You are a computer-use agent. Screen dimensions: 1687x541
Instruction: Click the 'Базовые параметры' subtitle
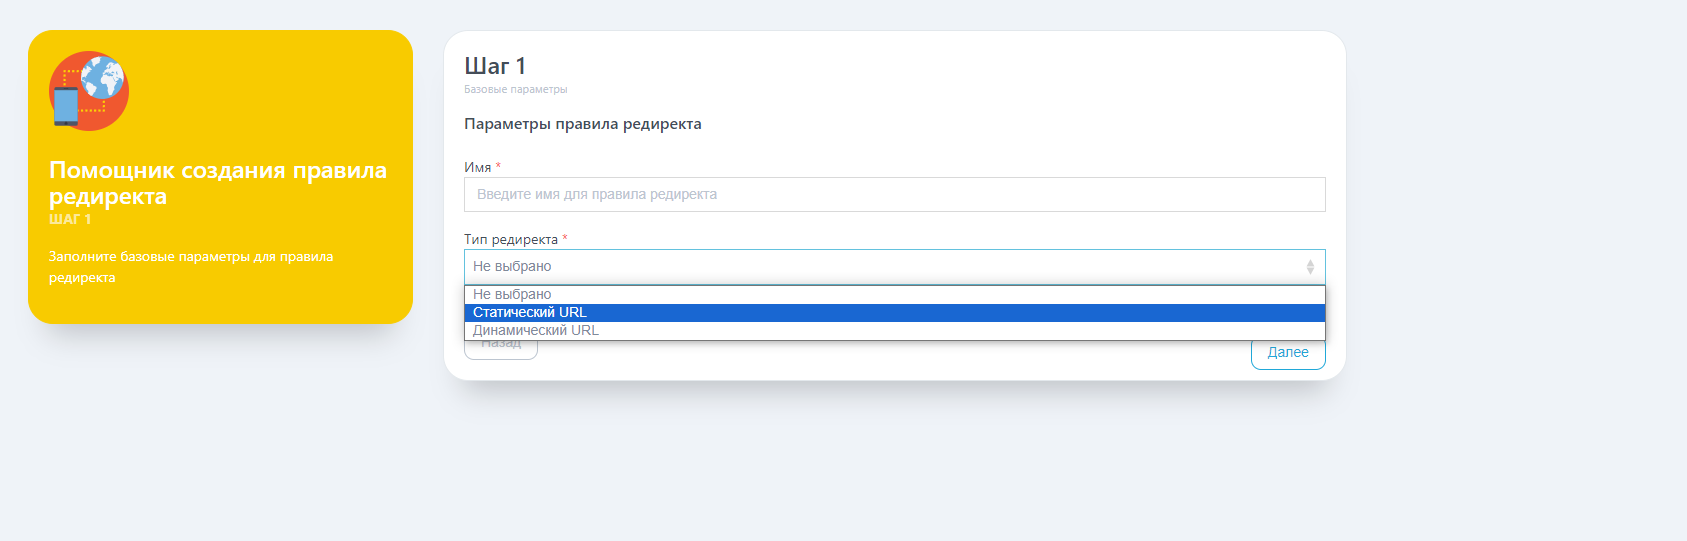[x=515, y=90]
